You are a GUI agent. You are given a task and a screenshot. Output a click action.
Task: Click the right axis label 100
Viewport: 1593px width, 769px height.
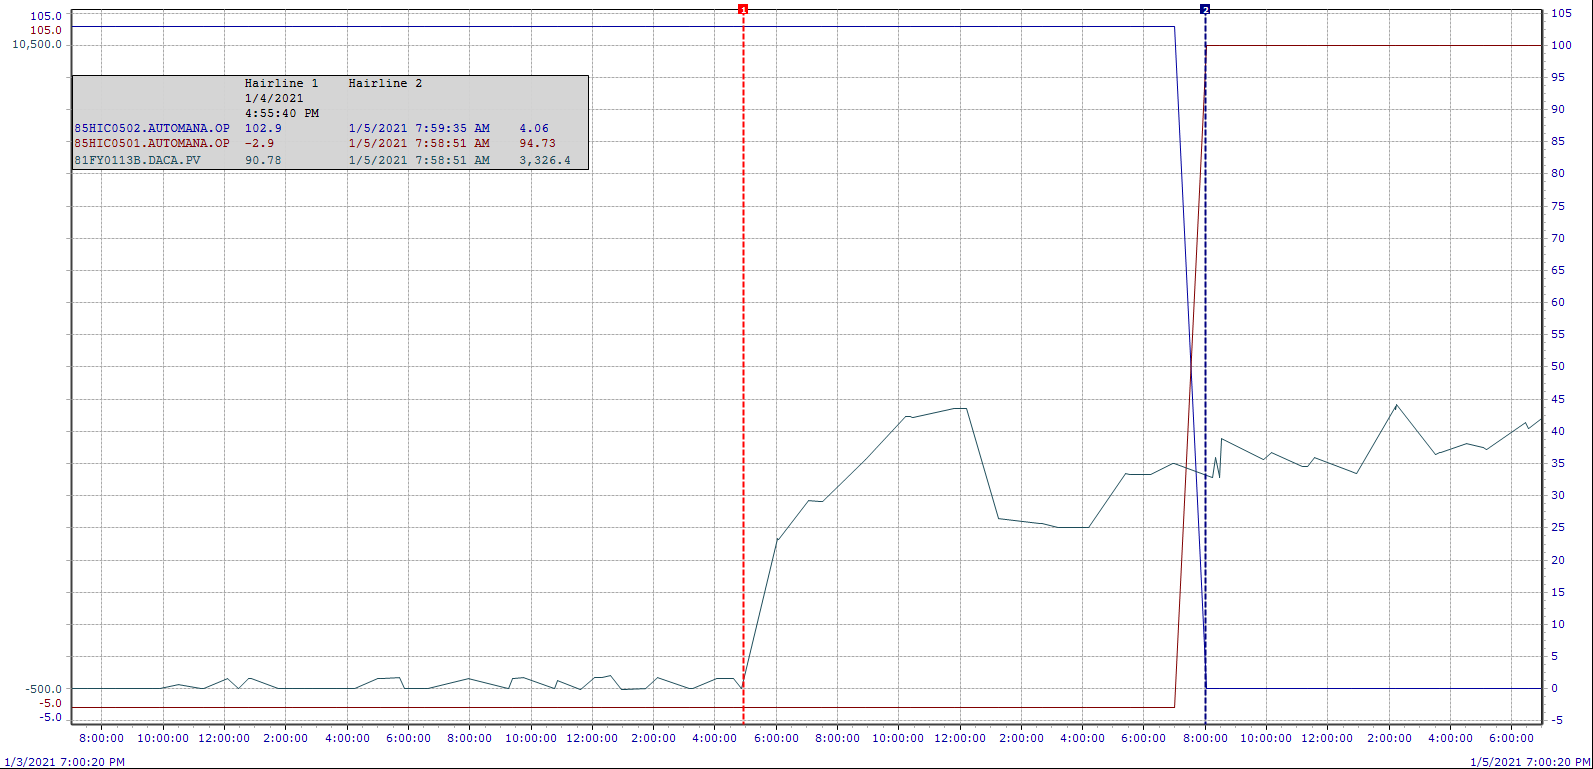(1562, 45)
